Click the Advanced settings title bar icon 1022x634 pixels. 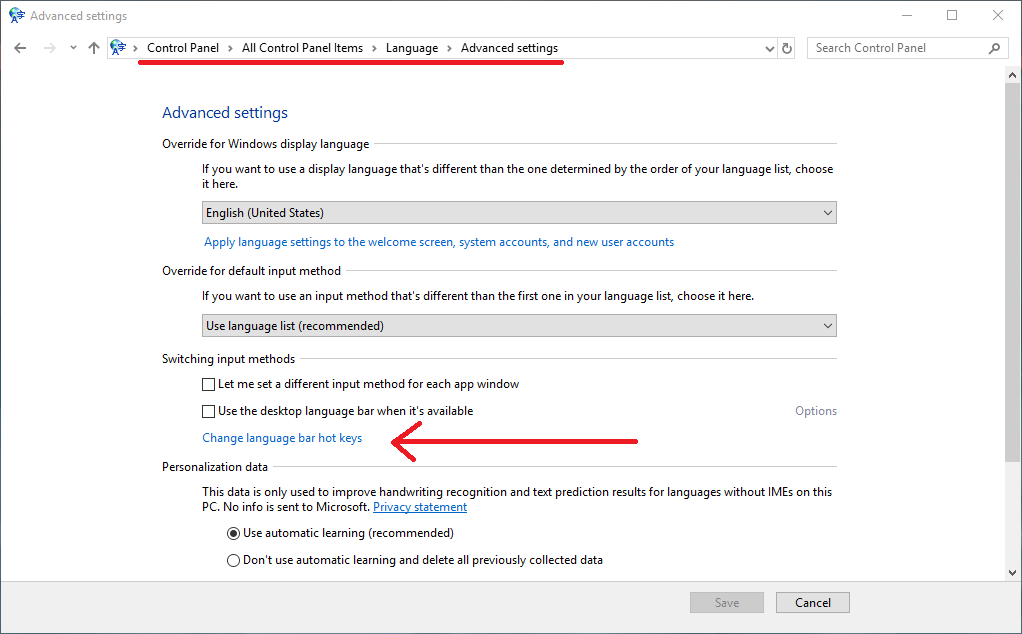point(16,16)
